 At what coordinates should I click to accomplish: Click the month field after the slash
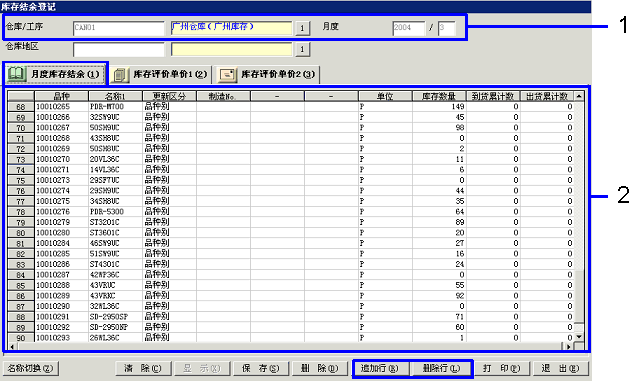pyautogui.click(x=446, y=28)
